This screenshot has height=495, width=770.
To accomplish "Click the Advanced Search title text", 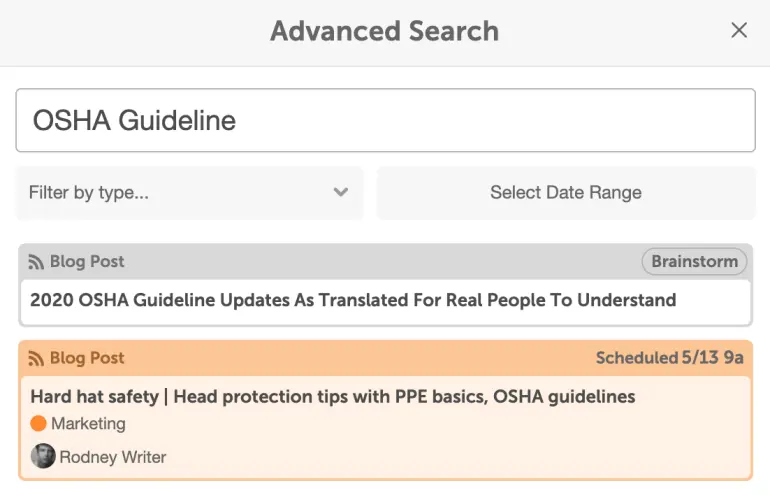I will pyautogui.click(x=385, y=31).
